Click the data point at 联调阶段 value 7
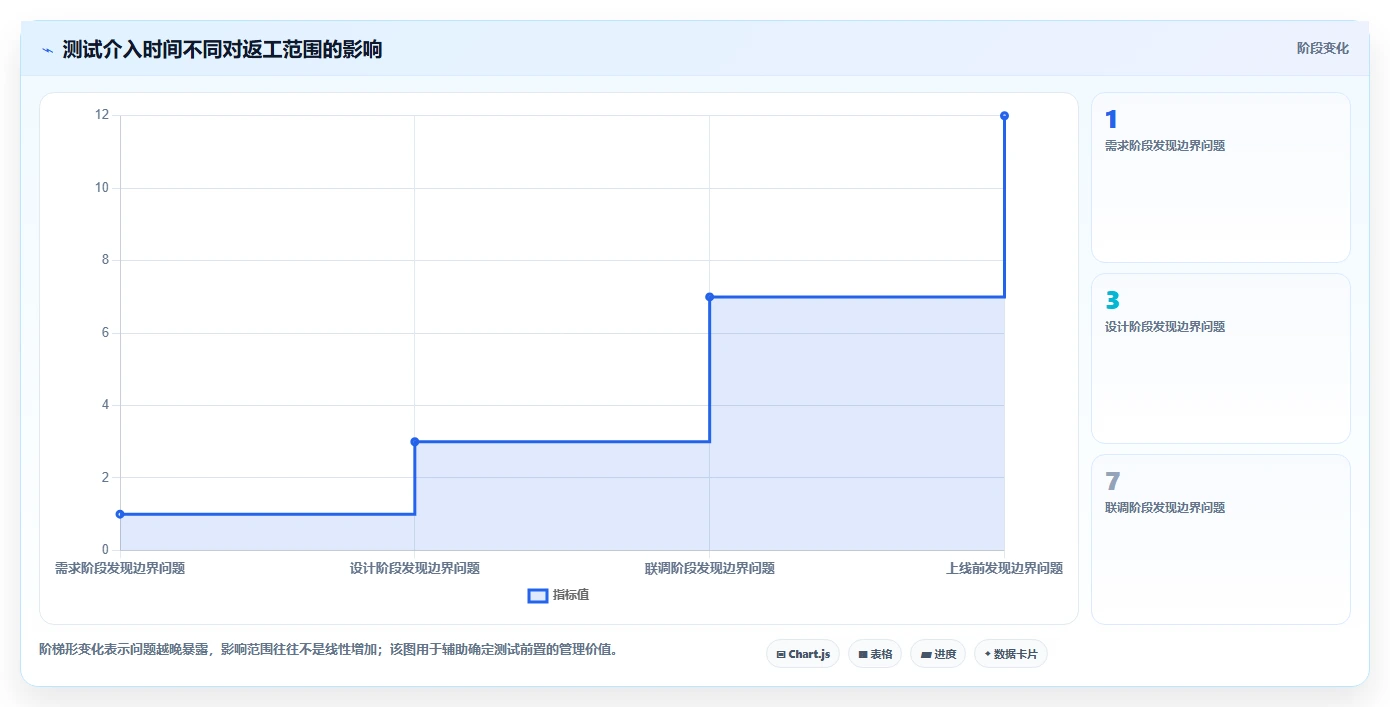This screenshot has height=707, width=1390. click(709, 297)
